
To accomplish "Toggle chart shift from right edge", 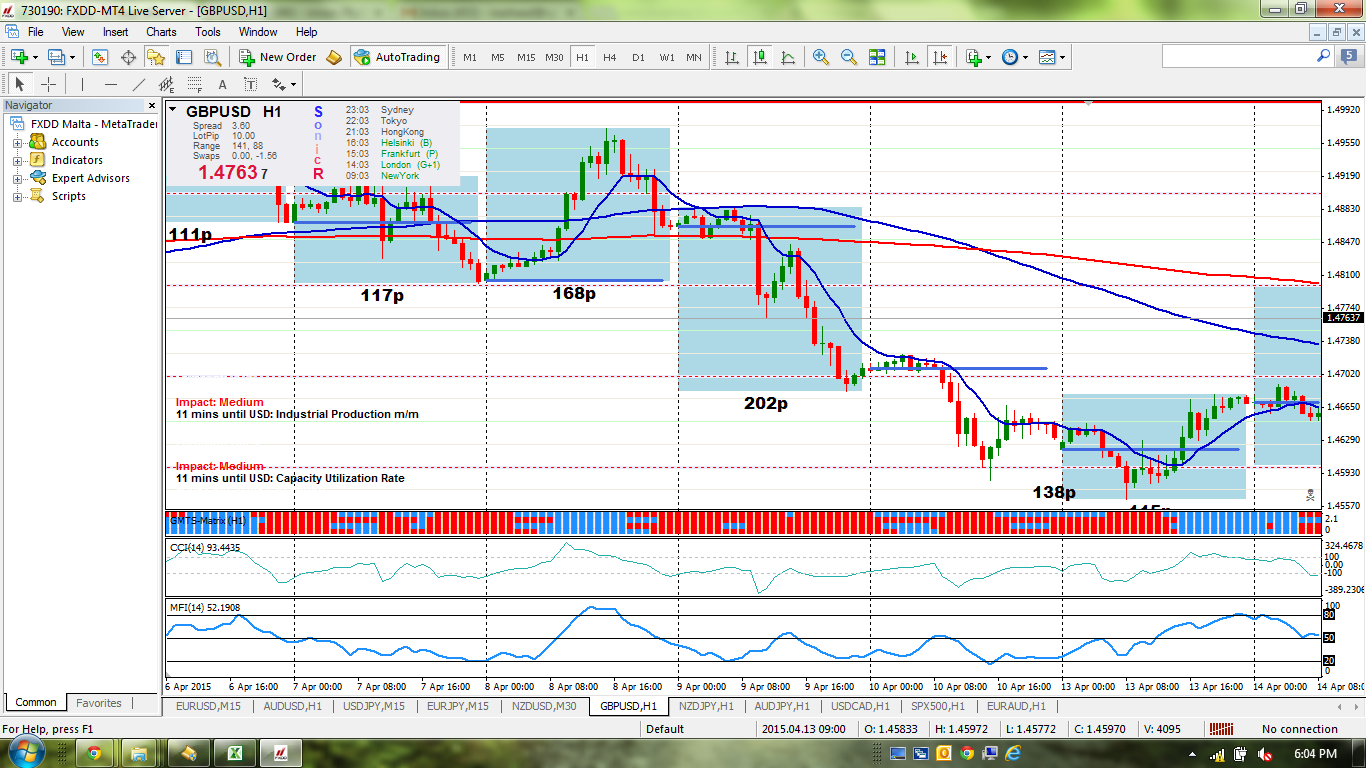I will (x=940, y=57).
